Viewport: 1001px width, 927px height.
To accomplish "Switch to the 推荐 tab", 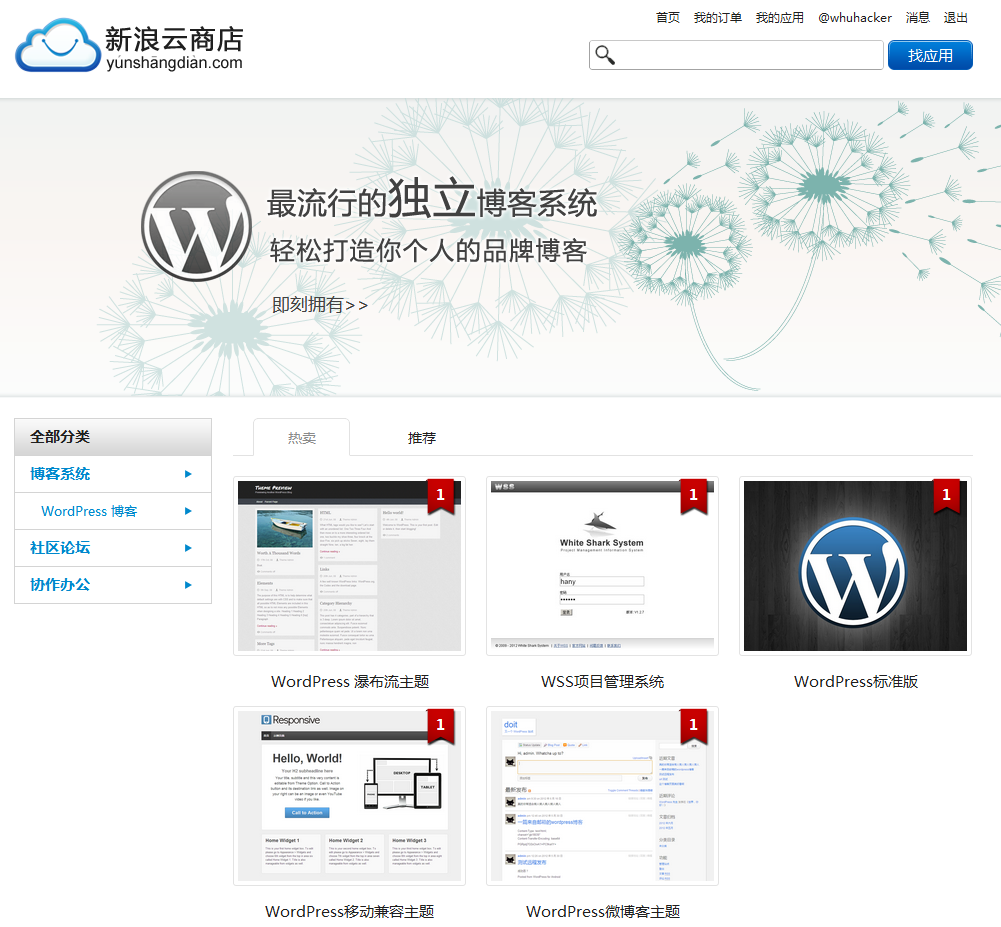I will point(421,438).
